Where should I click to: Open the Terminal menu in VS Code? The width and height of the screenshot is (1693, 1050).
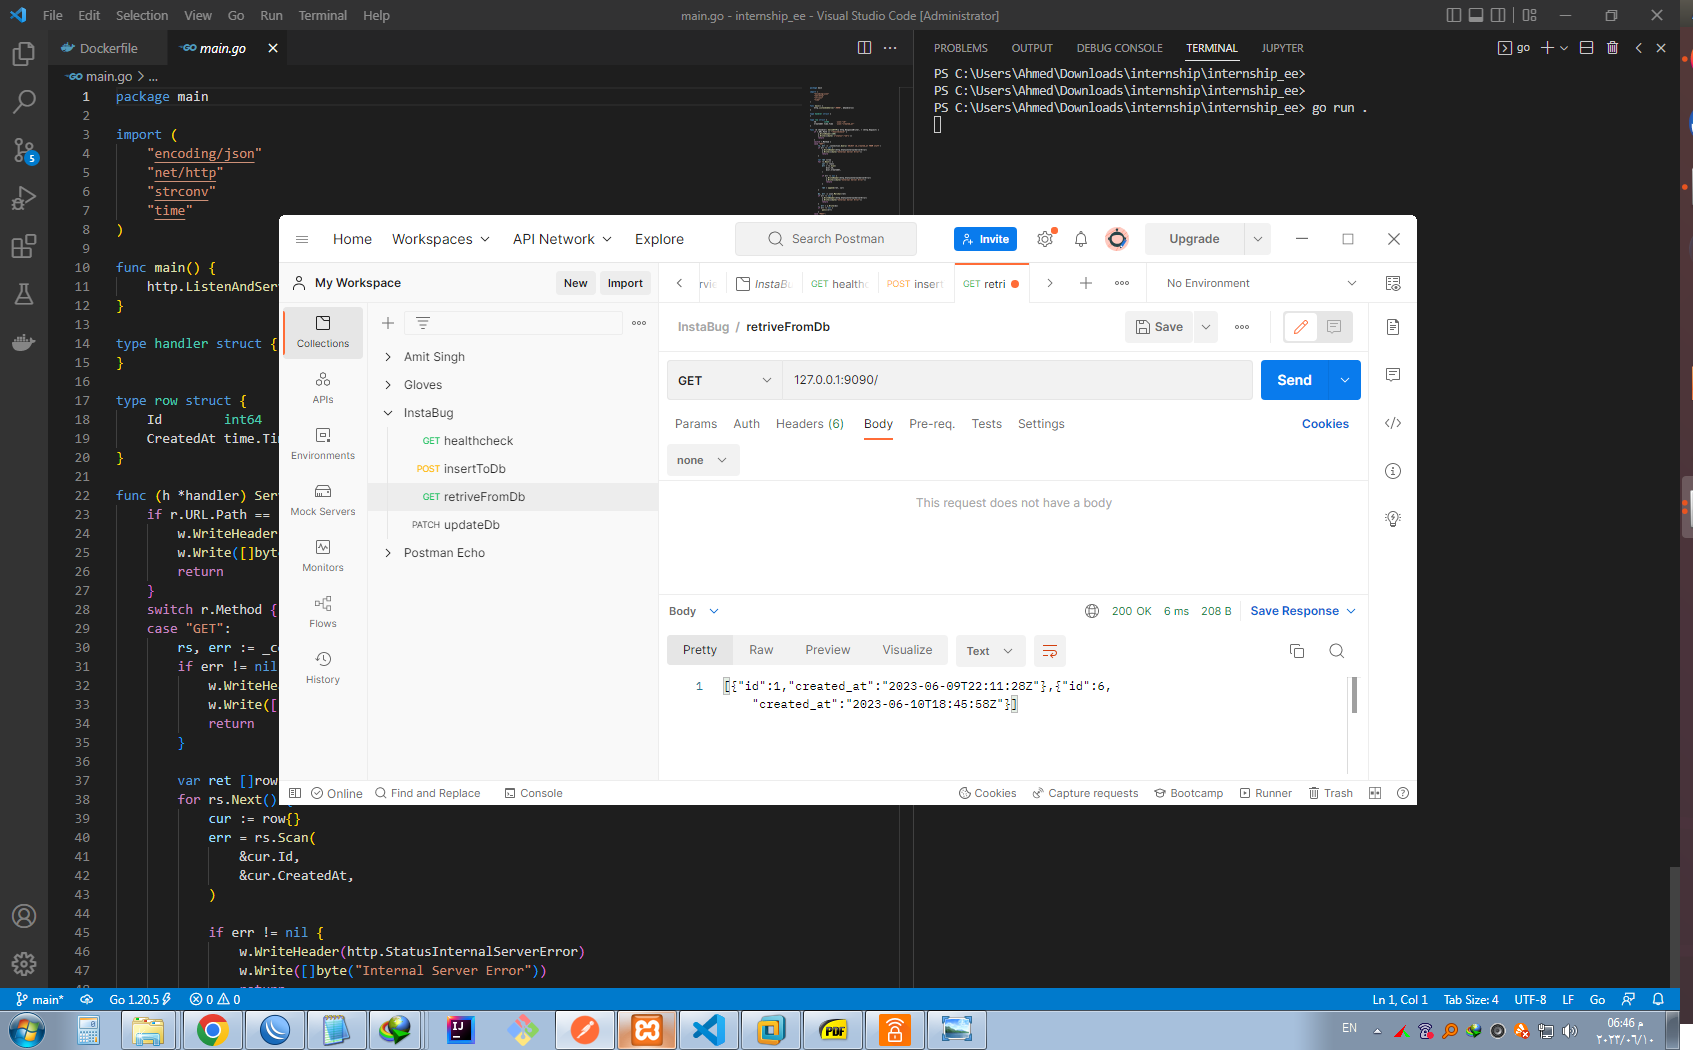coord(322,15)
